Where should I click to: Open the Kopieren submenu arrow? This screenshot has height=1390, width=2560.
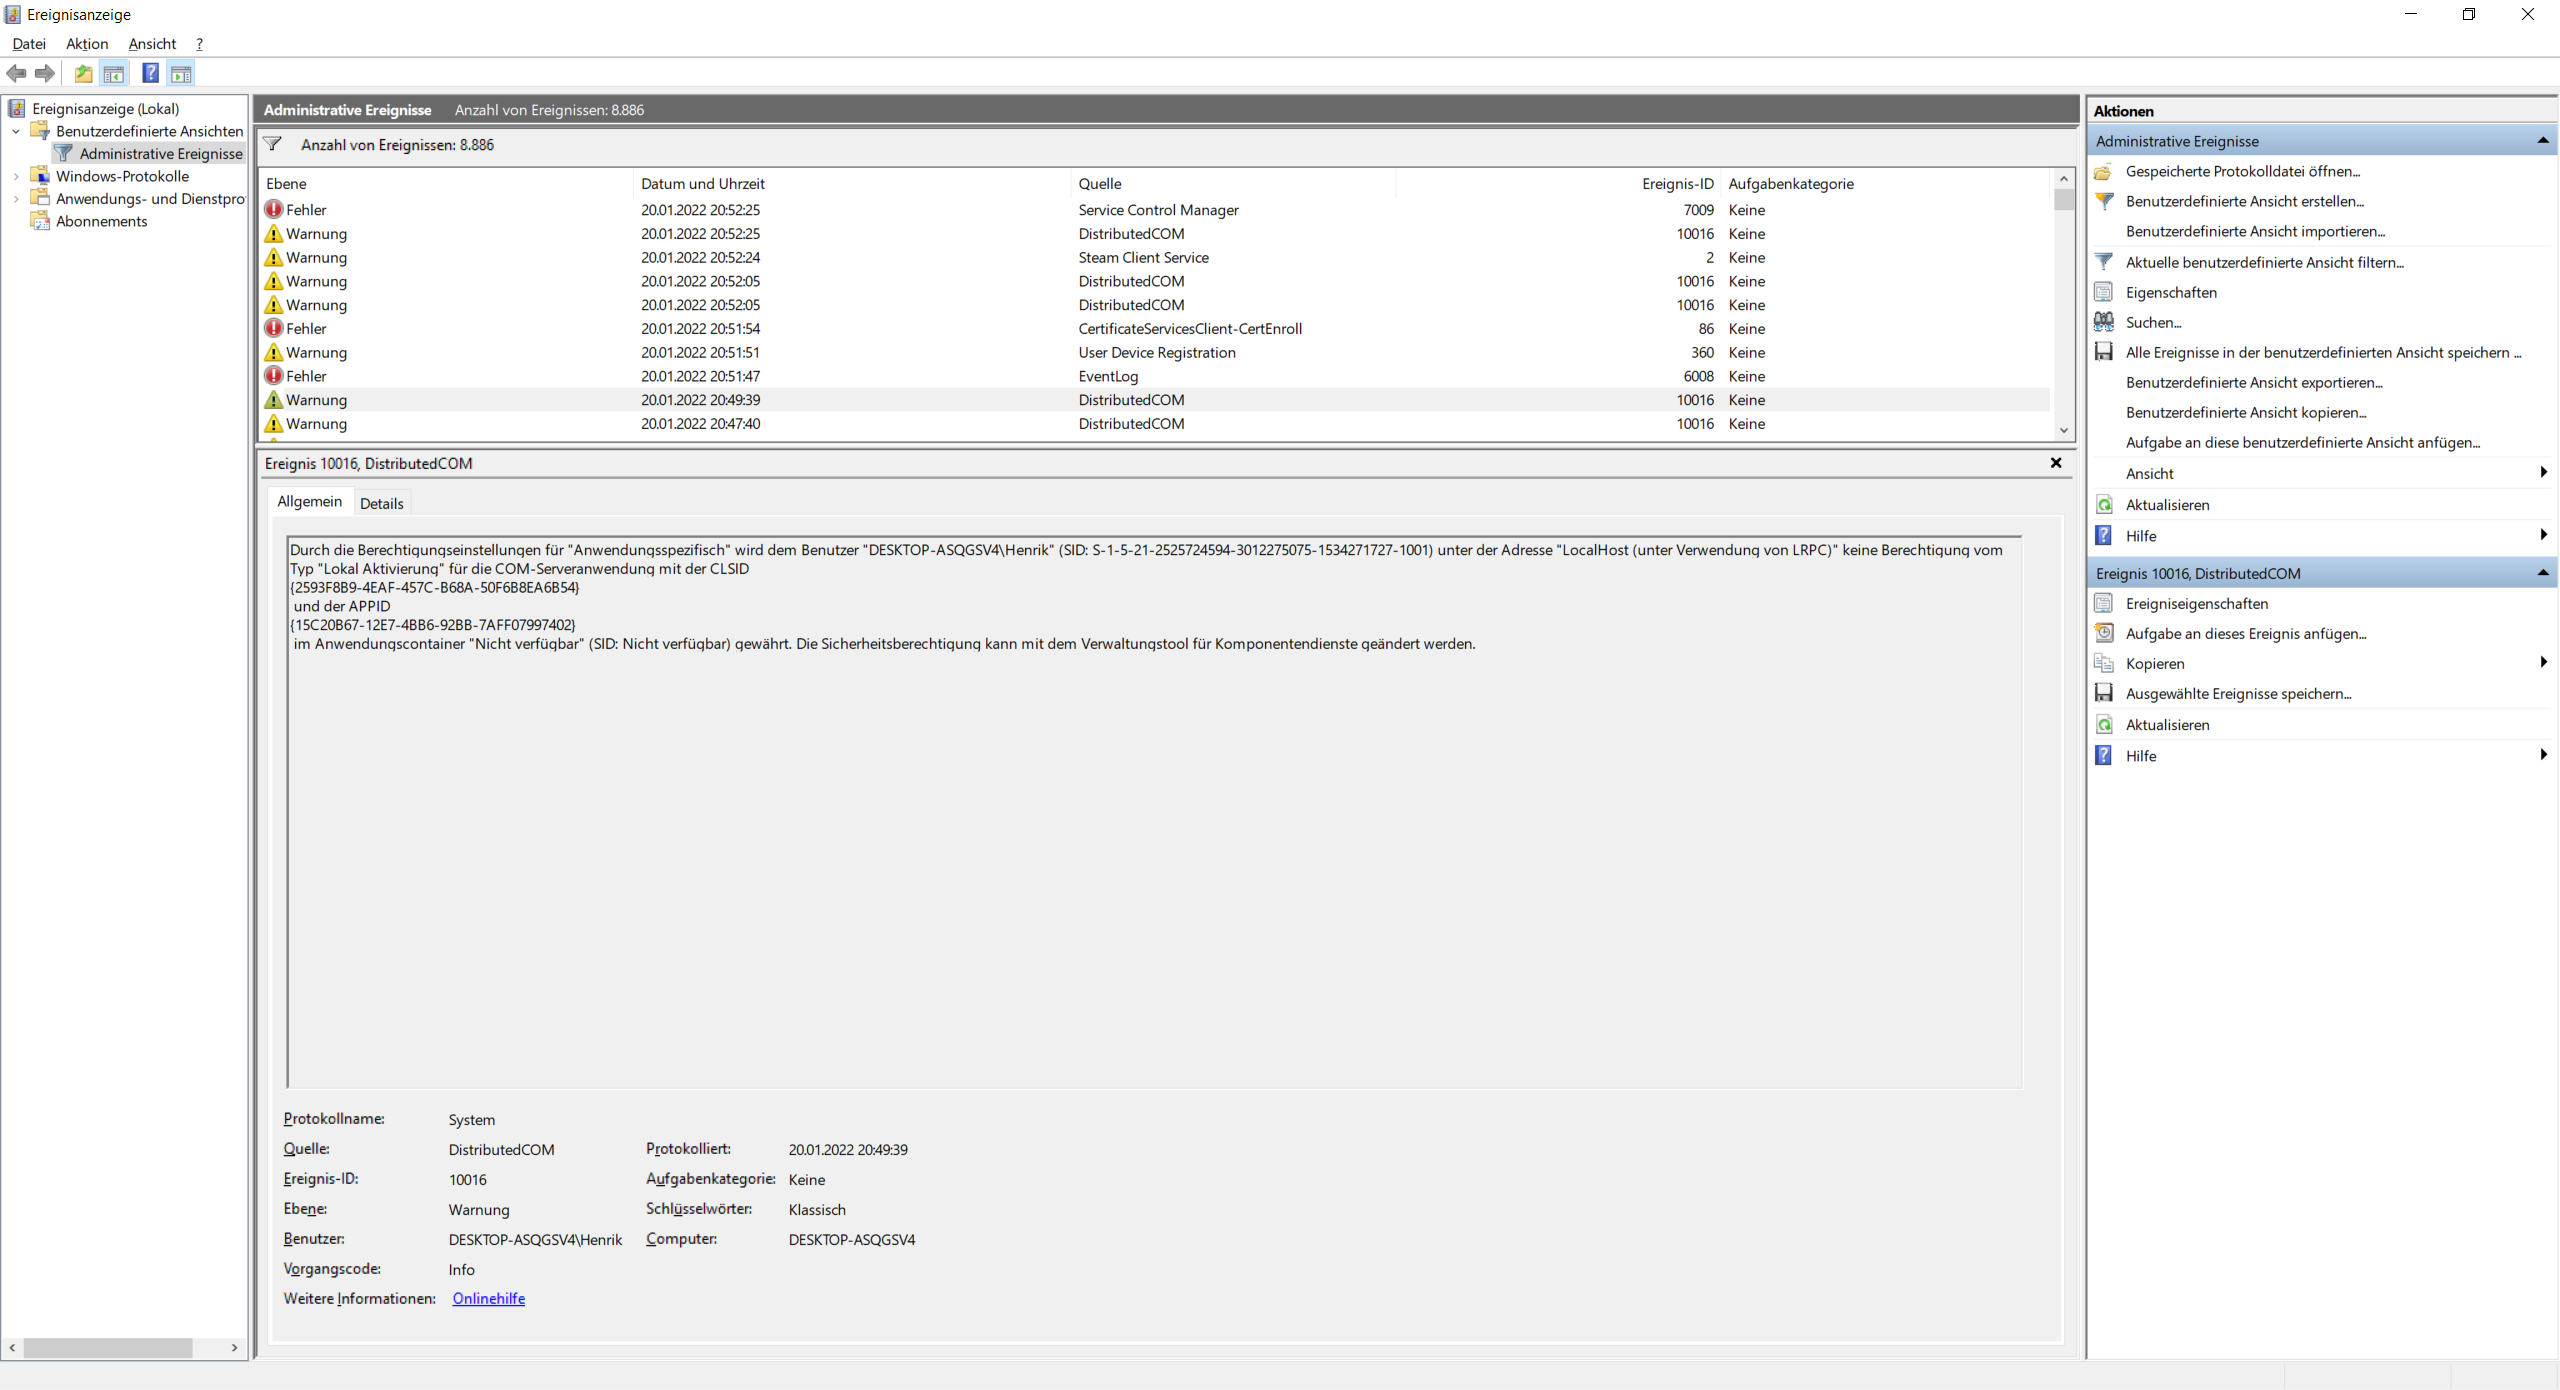[2542, 663]
